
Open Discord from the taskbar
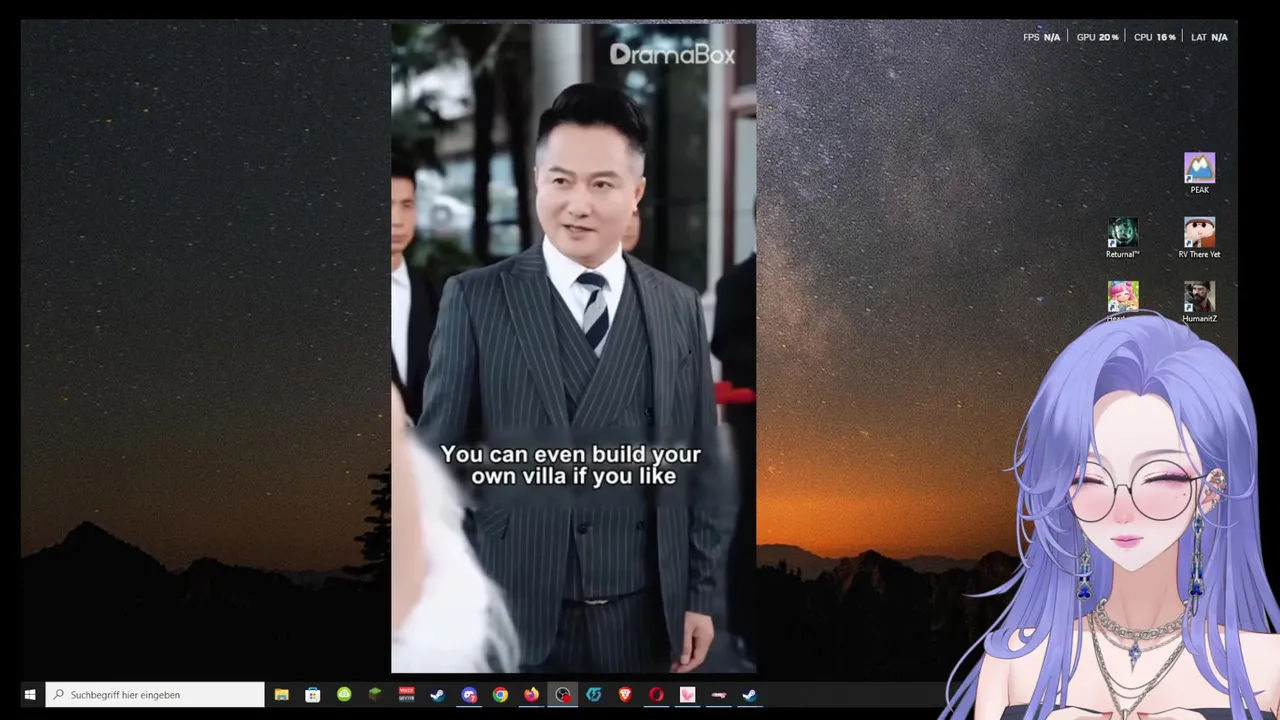pos(469,695)
